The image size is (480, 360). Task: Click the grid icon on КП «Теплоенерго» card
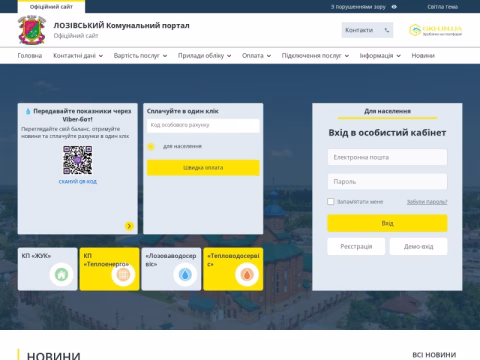[x=123, y=275]
